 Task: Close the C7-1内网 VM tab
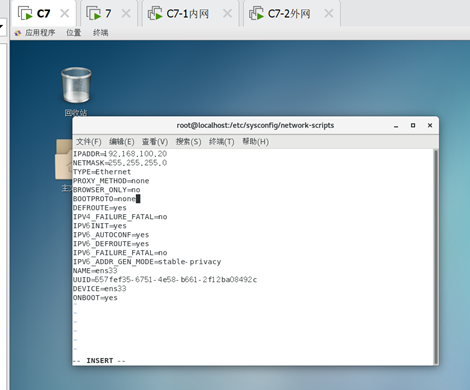227,13
